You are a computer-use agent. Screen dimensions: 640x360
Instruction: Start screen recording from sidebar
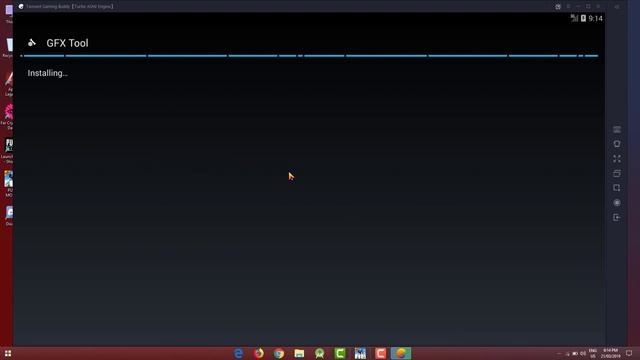click(x=617, y=203)
